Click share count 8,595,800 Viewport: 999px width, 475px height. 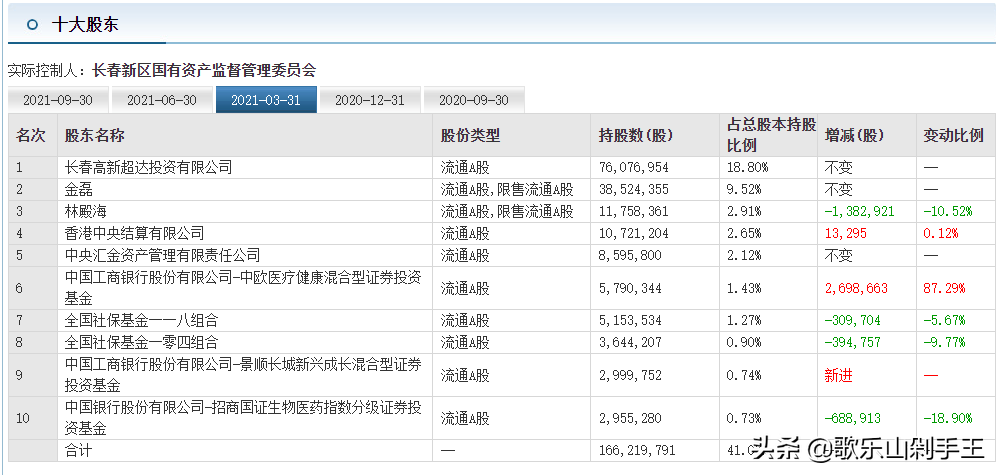[630, 256]
